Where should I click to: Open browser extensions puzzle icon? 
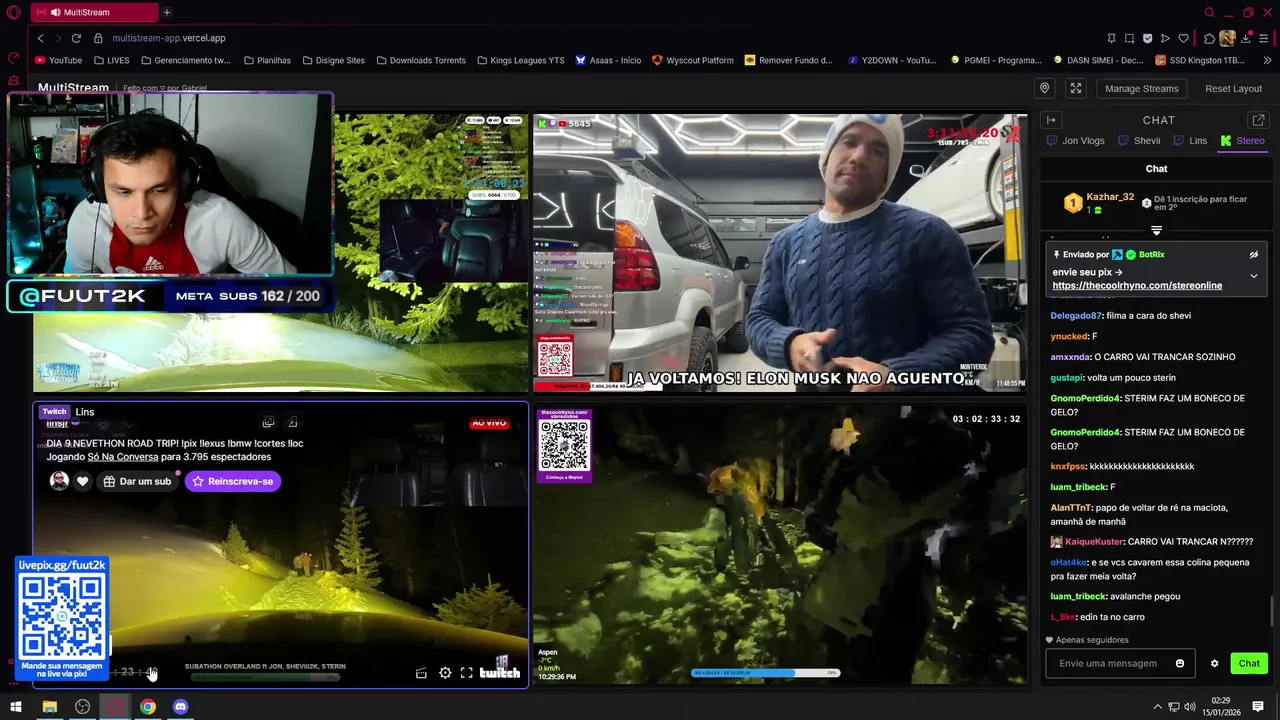(x=1209, y=38)
